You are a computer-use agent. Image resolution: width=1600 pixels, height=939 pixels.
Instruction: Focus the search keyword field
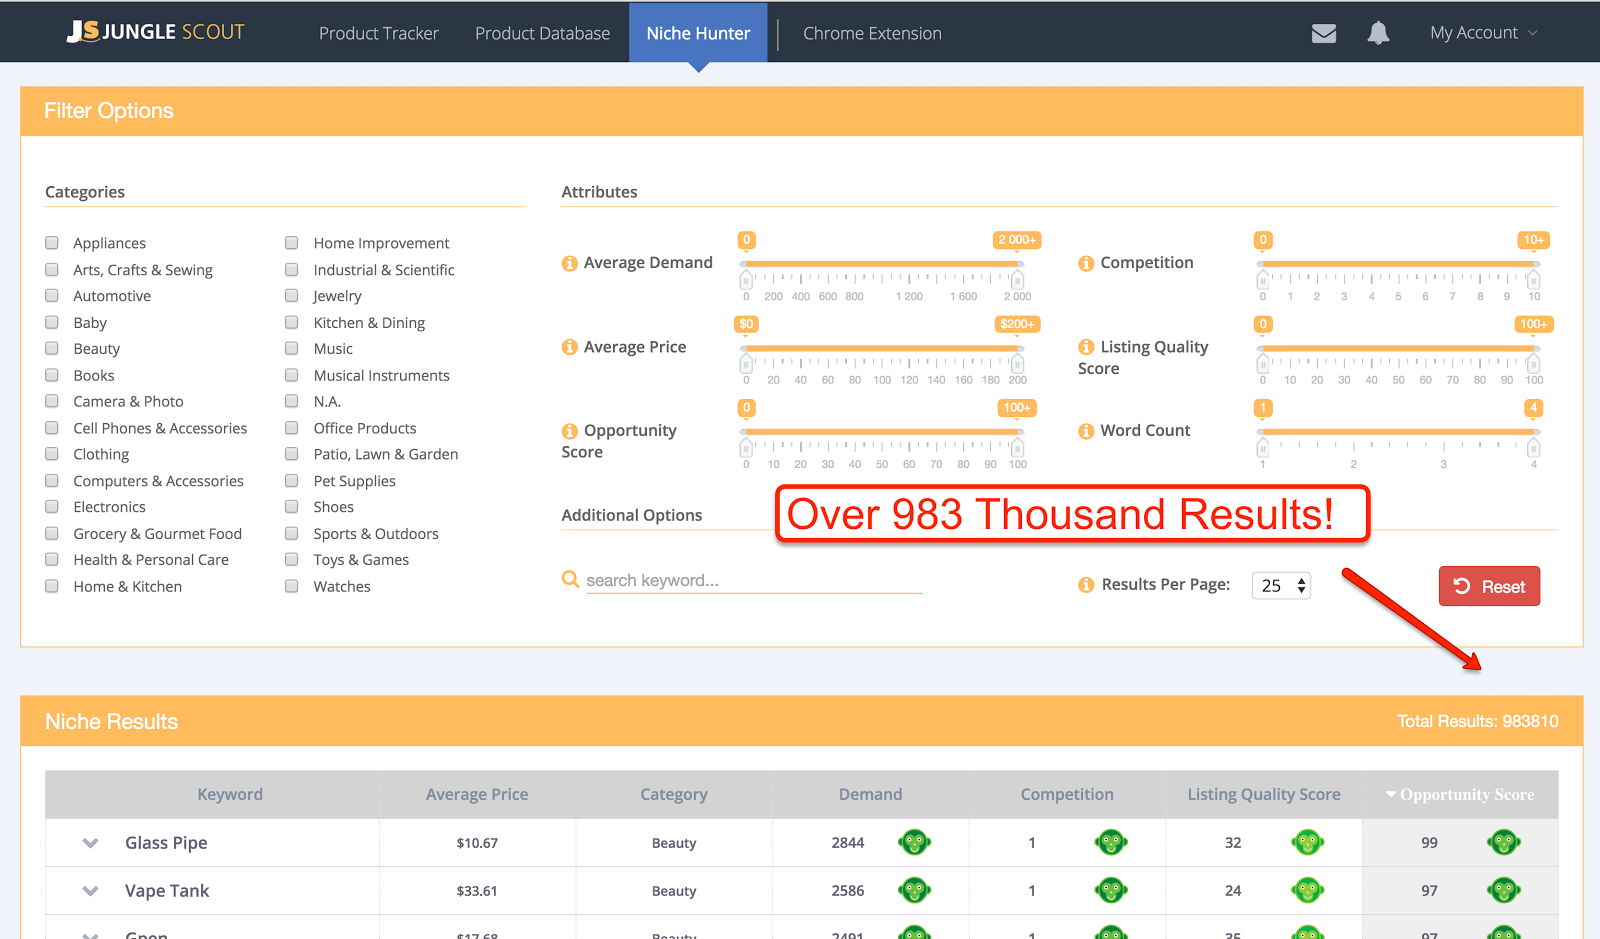(x=754, y=581)
